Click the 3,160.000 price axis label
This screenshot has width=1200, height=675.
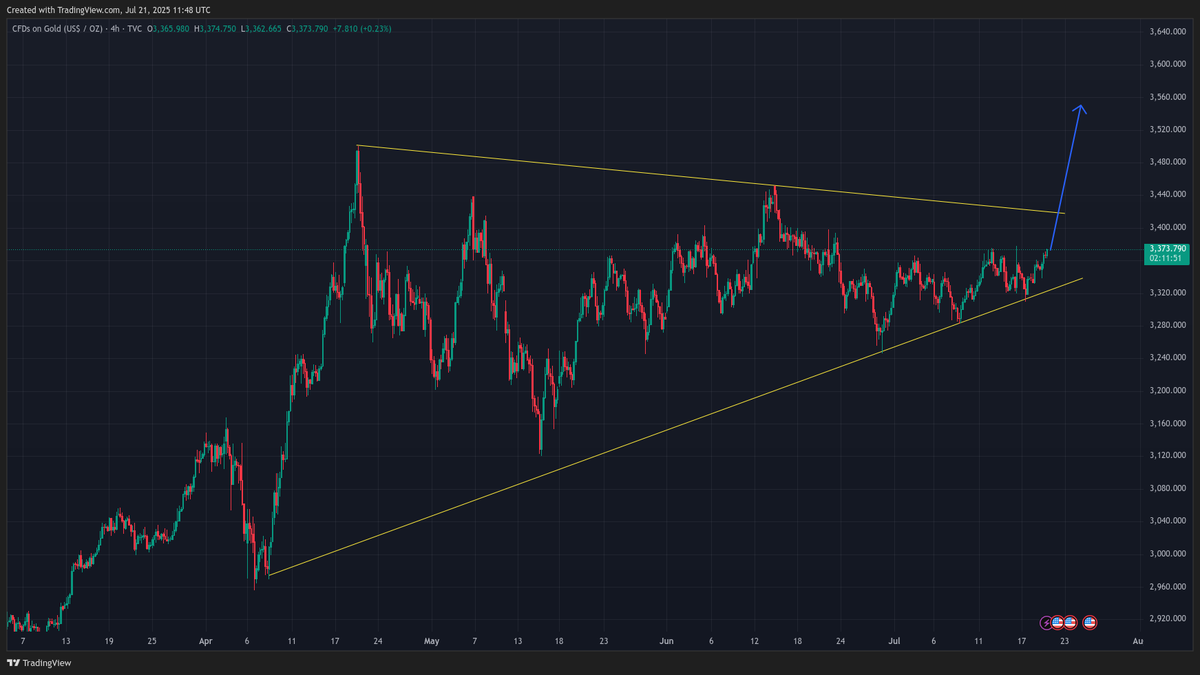pyautogui.click(x=1168, y=422)
